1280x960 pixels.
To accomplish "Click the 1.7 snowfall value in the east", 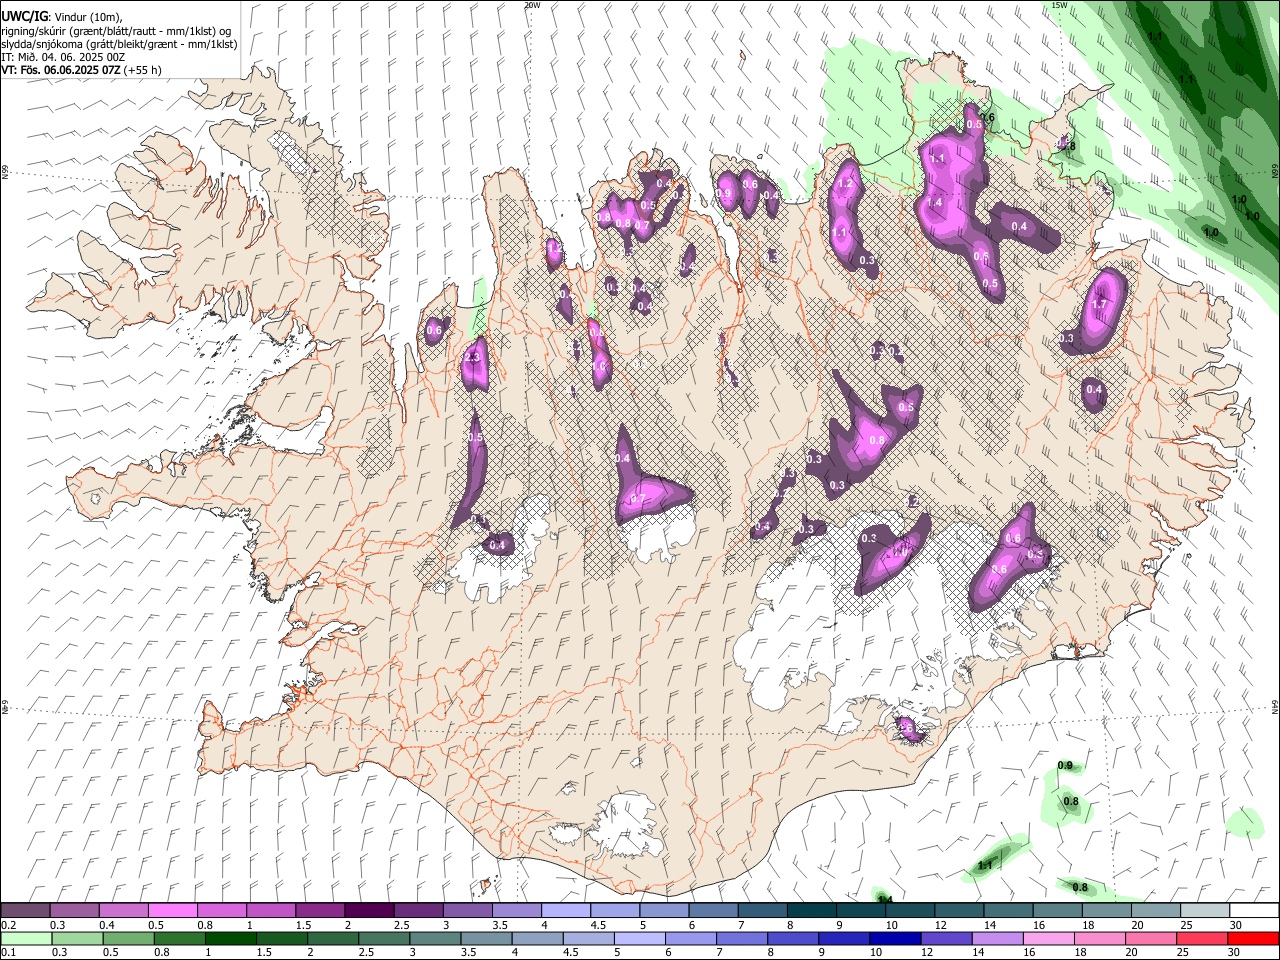I will click(1099, 304).
